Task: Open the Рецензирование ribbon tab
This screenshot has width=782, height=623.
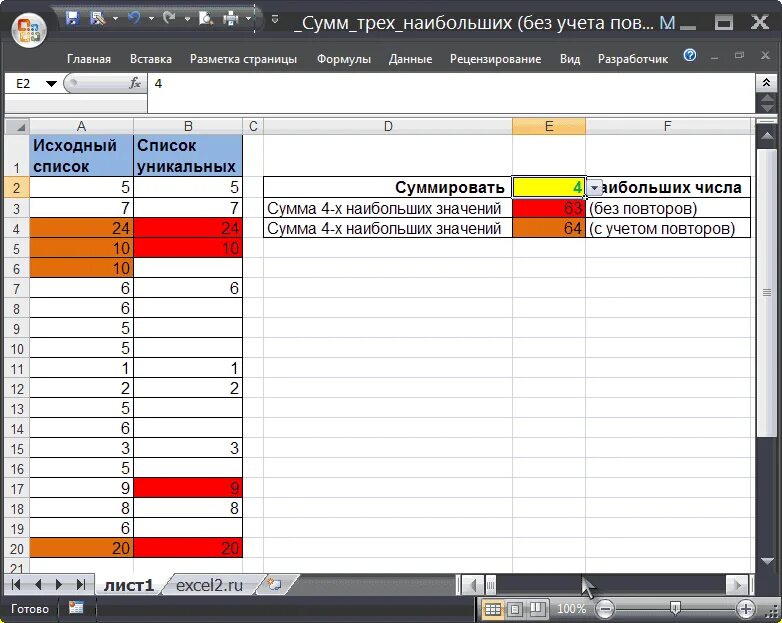Action: click(495, 59)
